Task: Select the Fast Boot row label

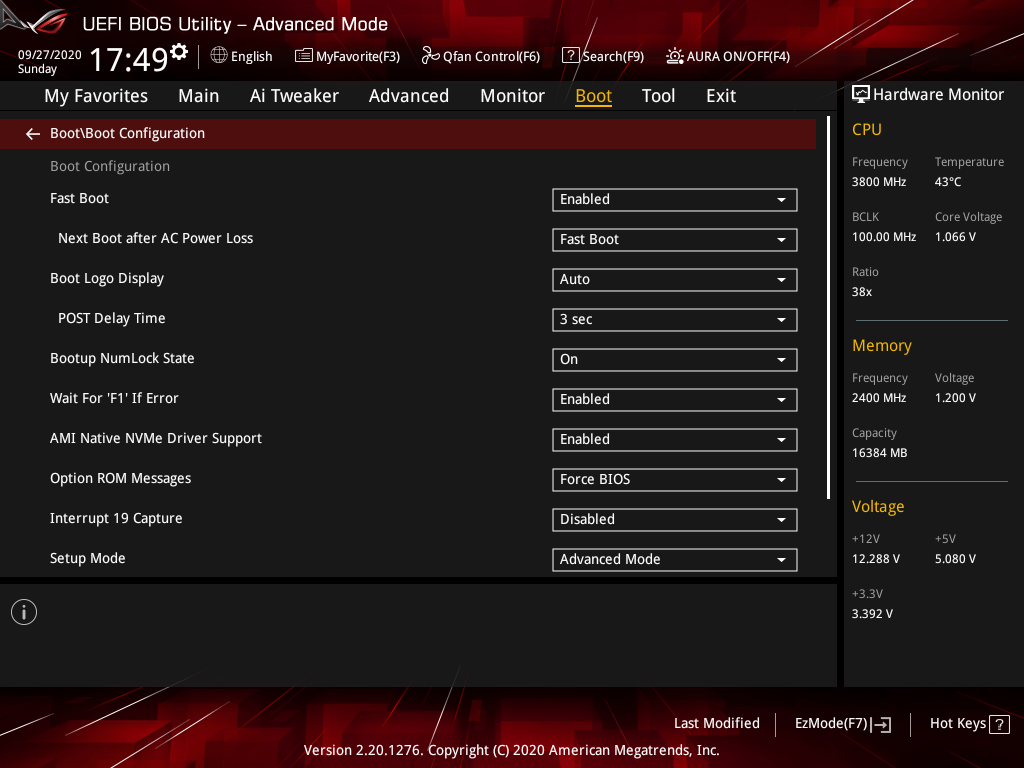Action: point(79,198)
